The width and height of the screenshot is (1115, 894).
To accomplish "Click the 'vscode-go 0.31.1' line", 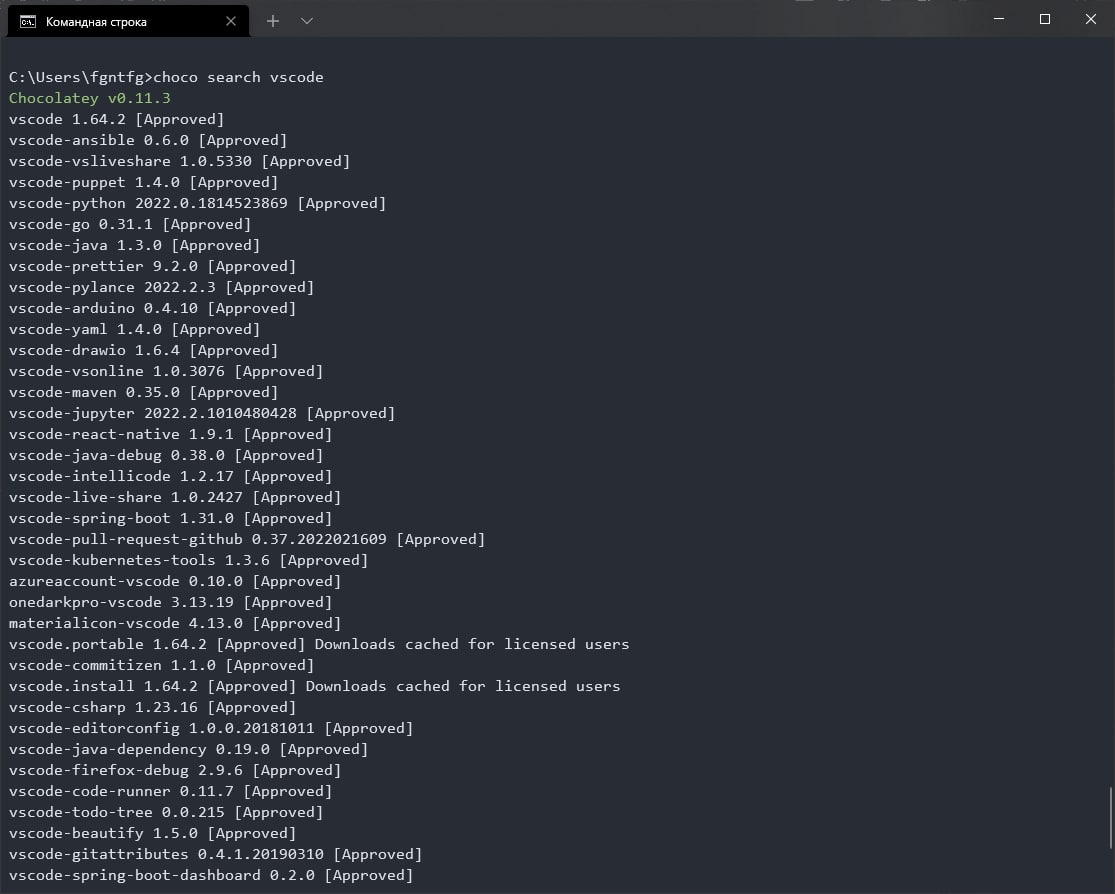I will click(x=130, y=224).
